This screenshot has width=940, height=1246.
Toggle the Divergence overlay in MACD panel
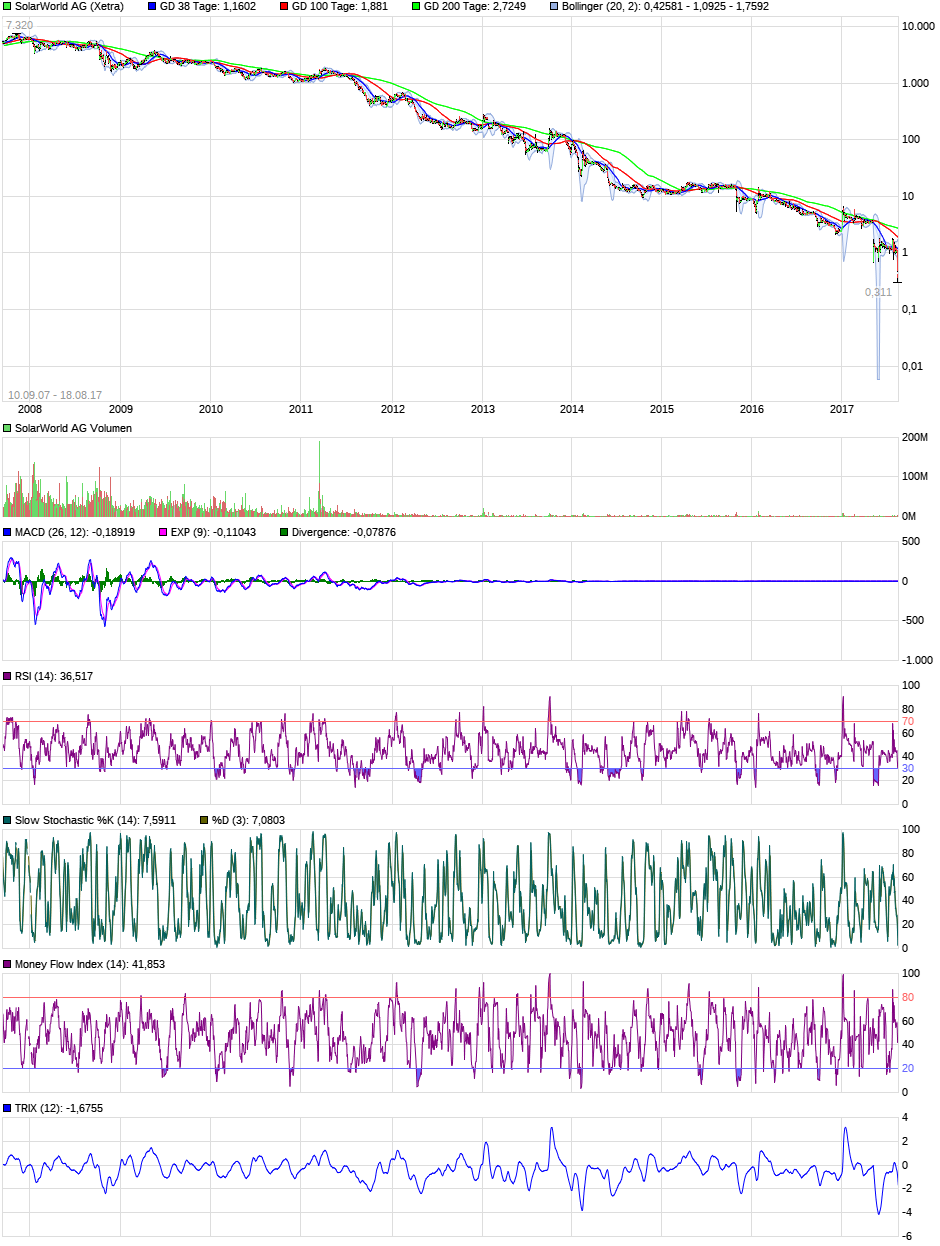[x=282, y=533]
